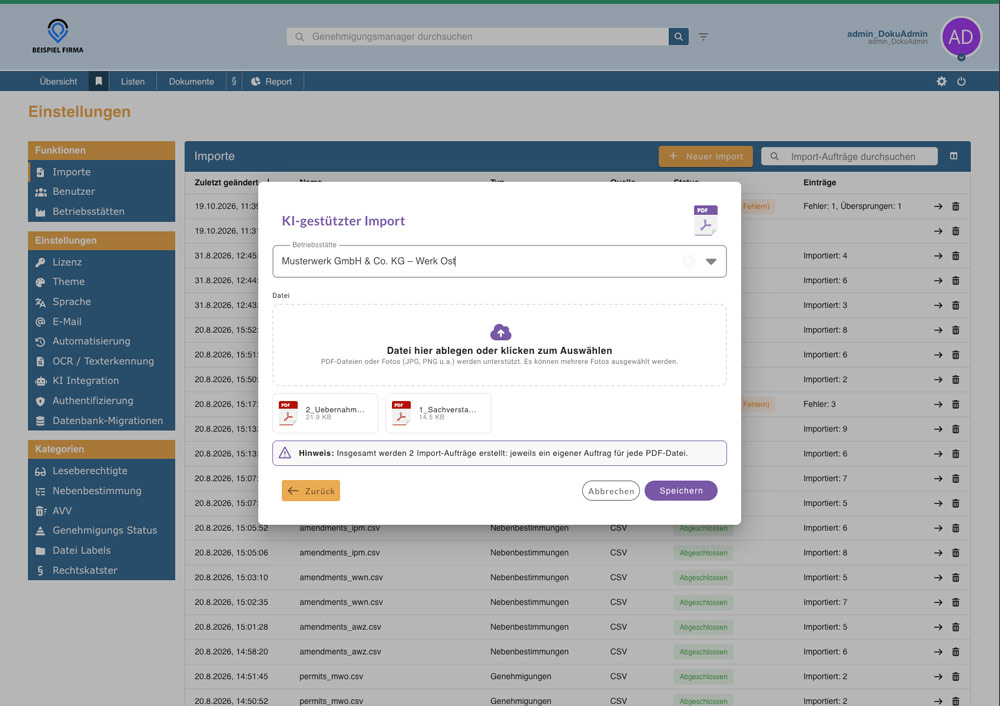Select the 2_Uebernahm… PDF file chip
The image size is (1000, 706).
(x=325, y=413)
